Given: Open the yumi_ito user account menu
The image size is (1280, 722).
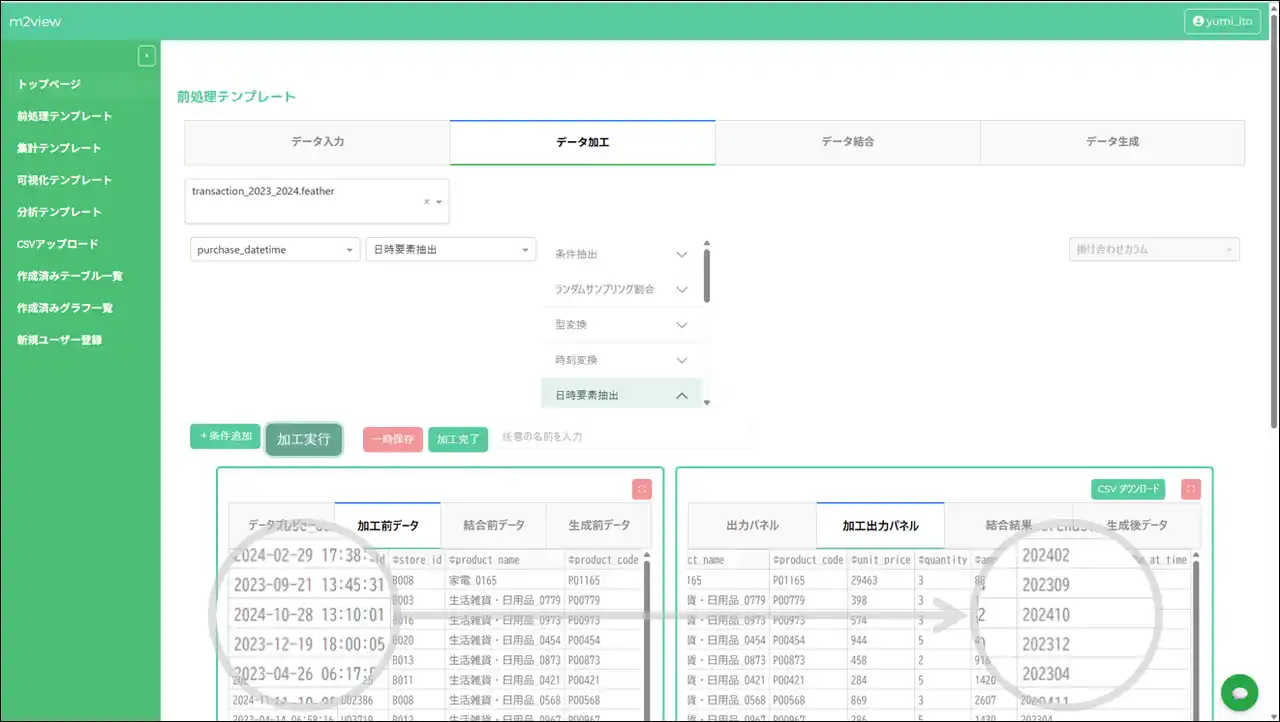Looking at the screenshot, I should click(1222, 21).
